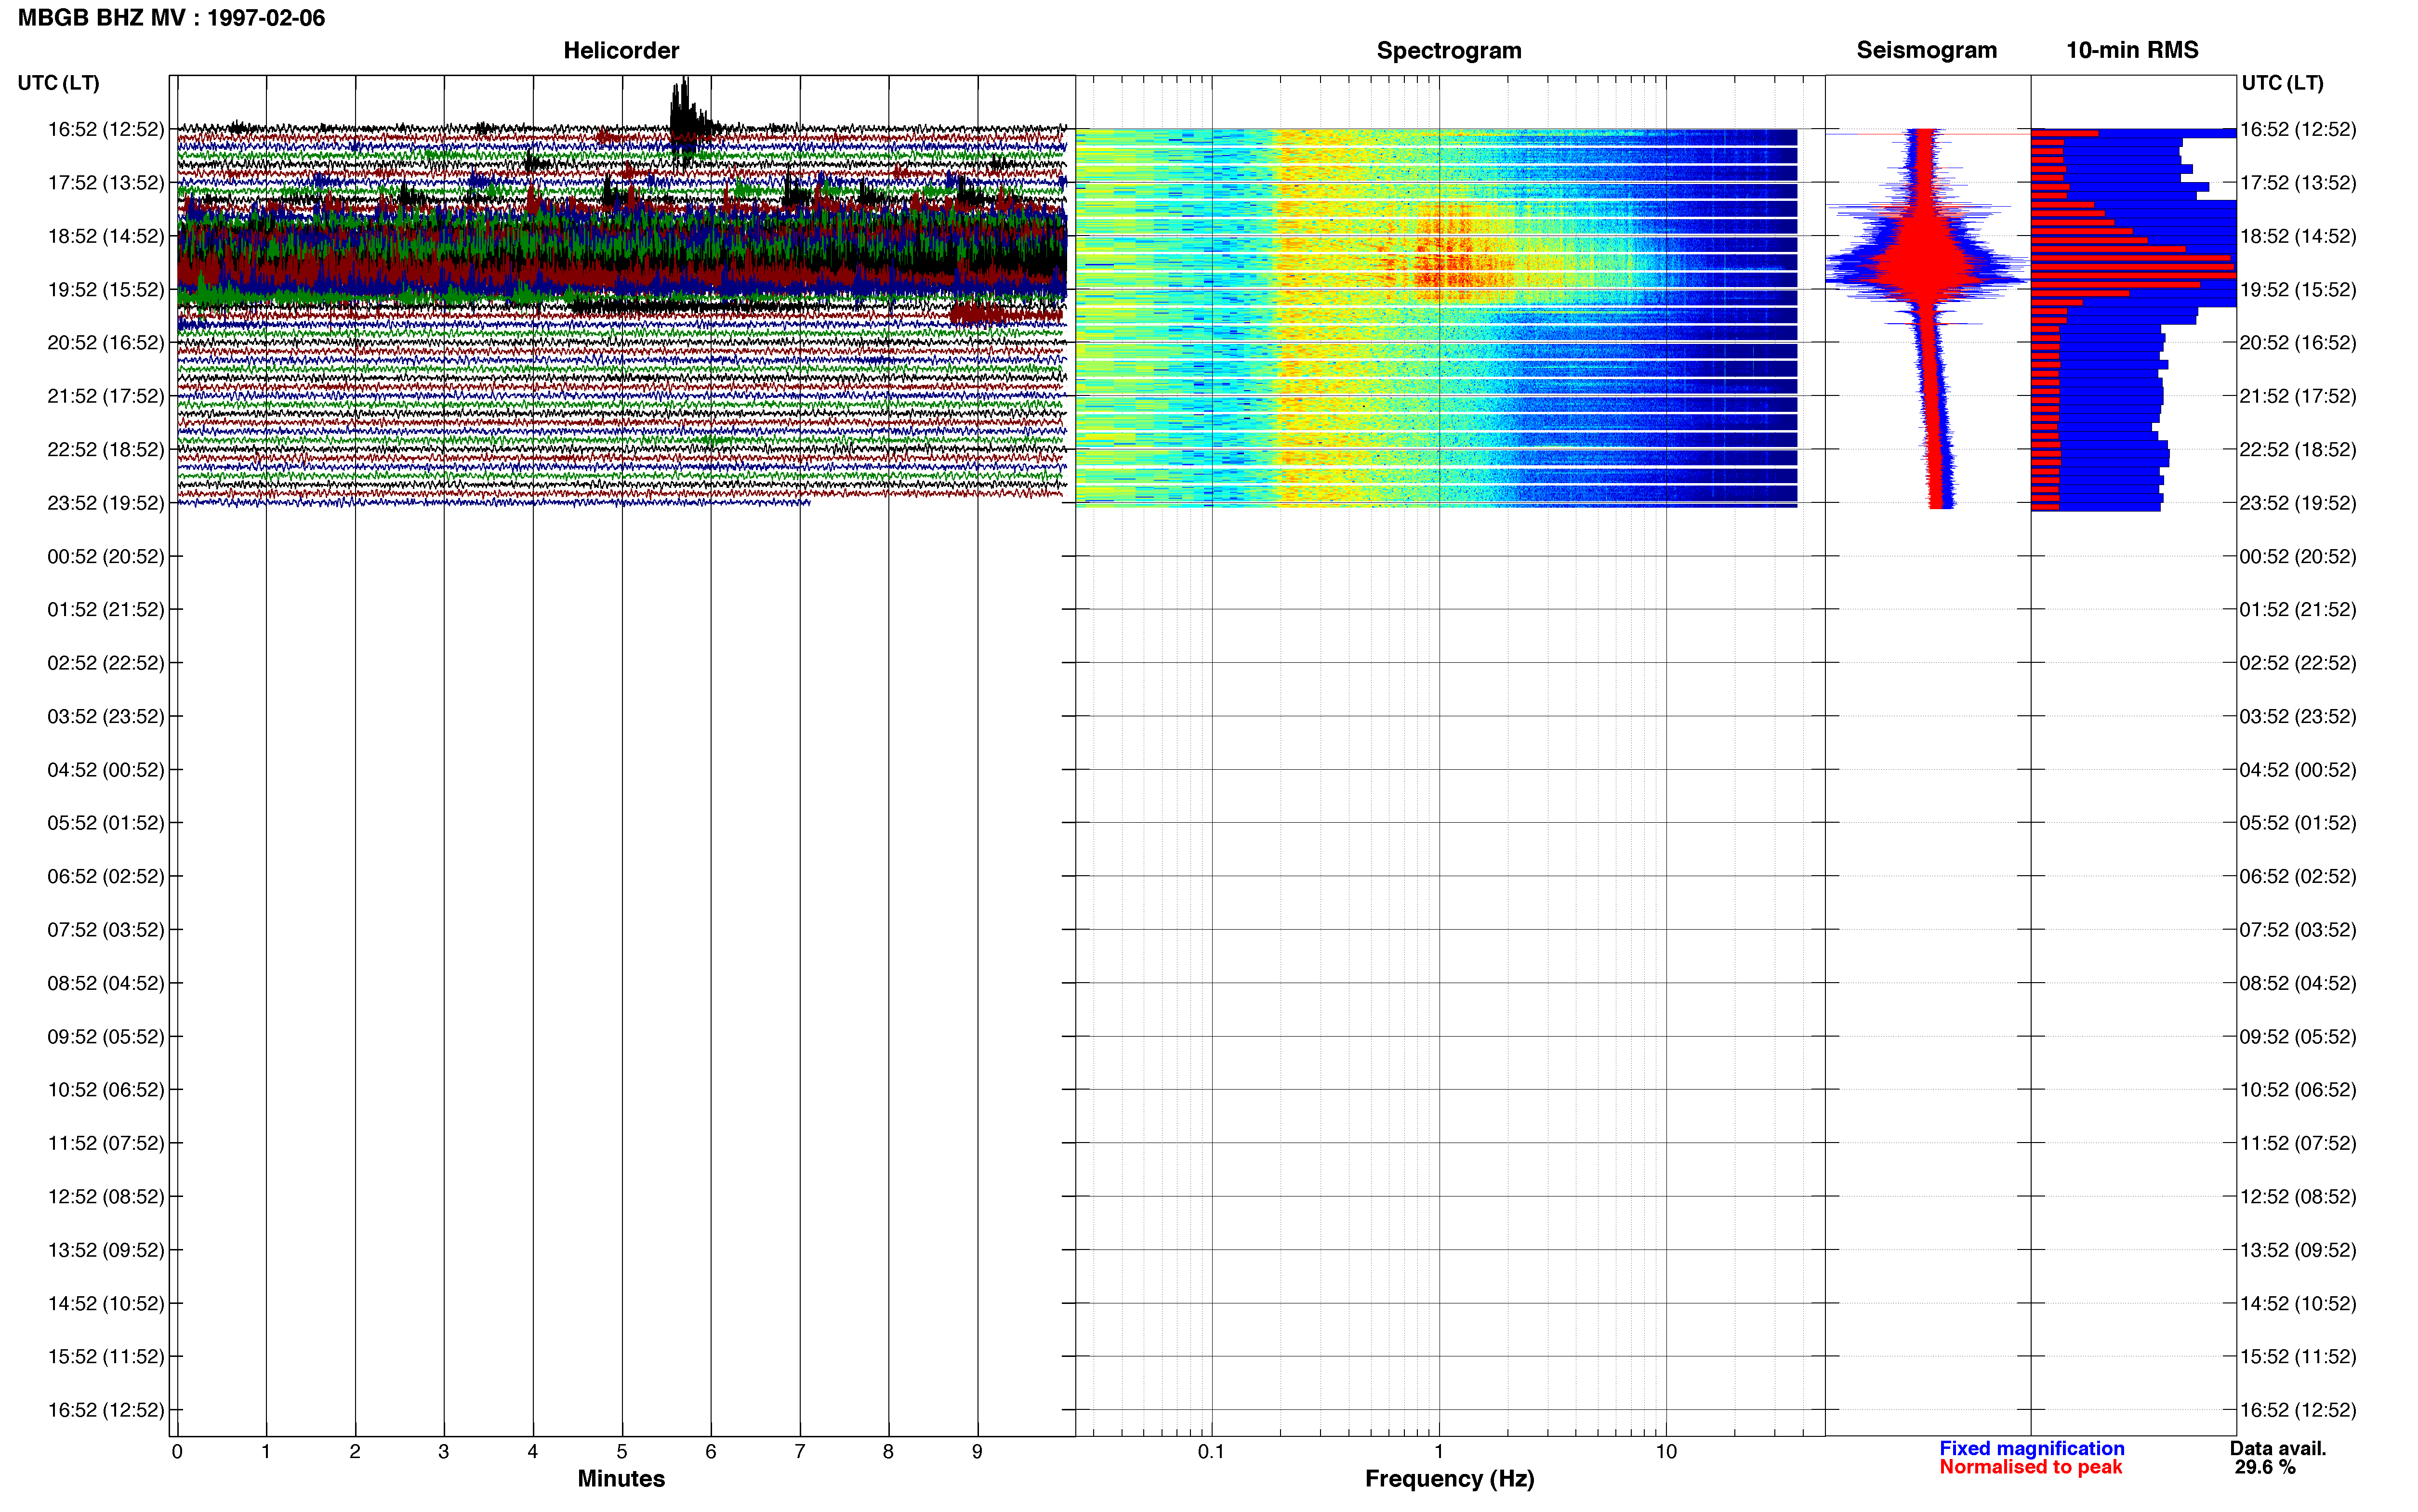Click the left time label '03:52 (23:52)'
This screenshot has width=2418, height=1512.
[105, 716]
